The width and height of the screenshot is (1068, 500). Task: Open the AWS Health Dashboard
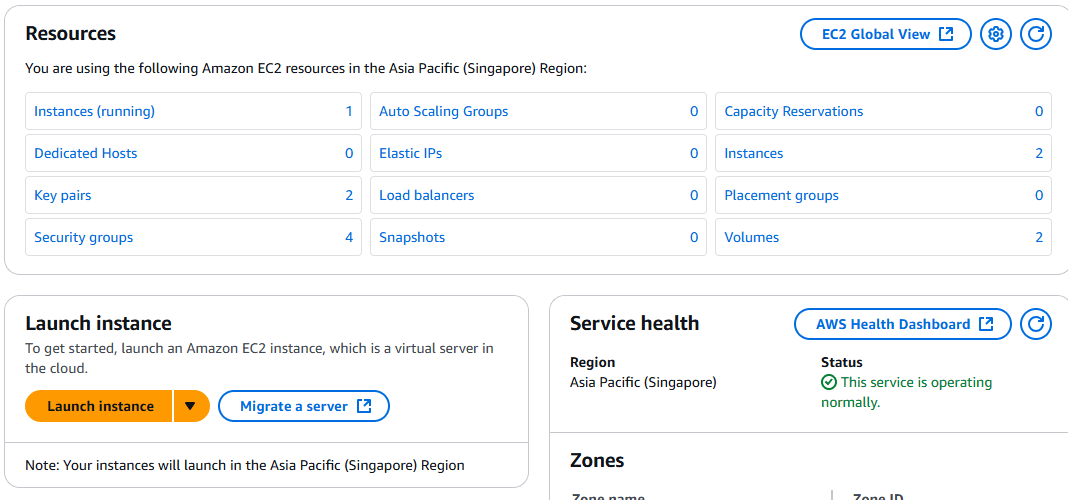902,324
